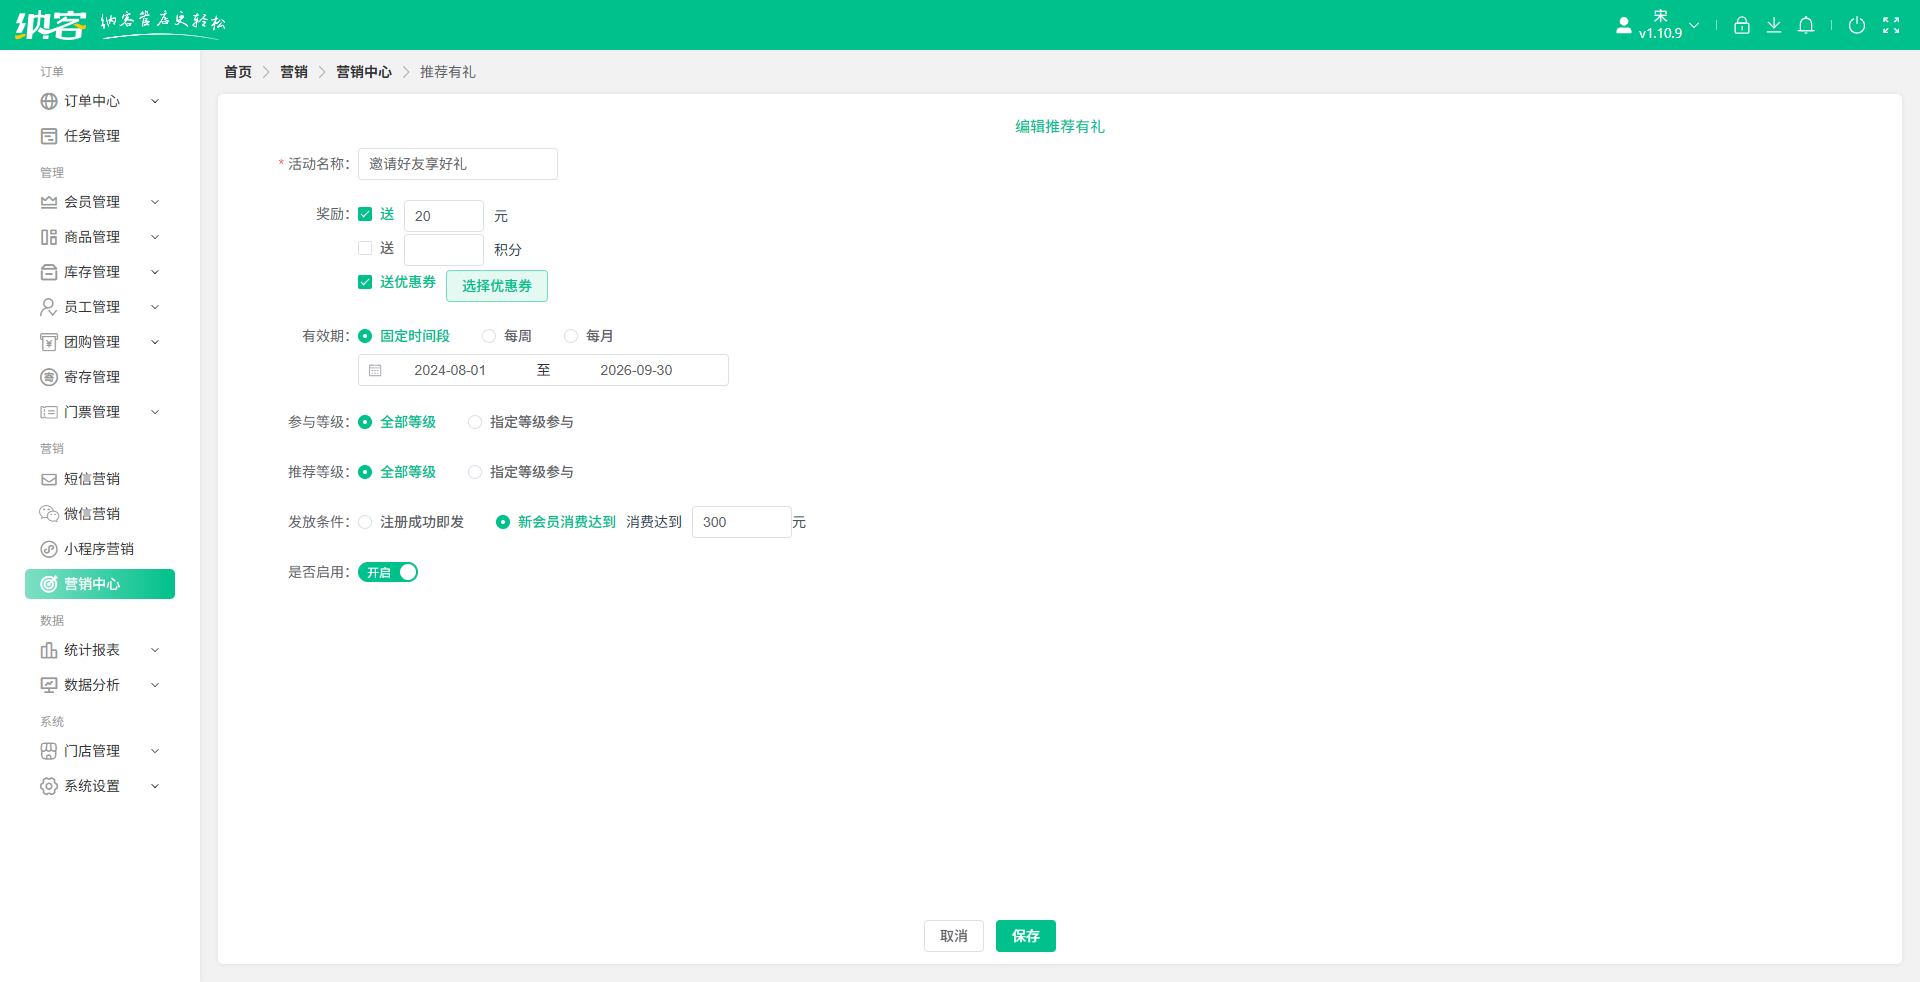Viewport: 1920px width, 982px height.
Task: Click the 系统设置 gear icon
Action: [48, 786]
